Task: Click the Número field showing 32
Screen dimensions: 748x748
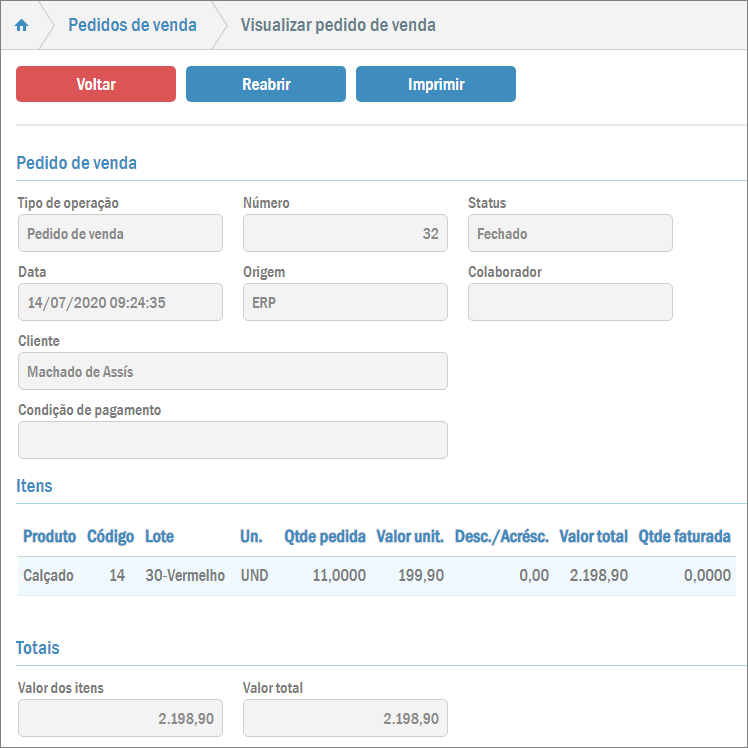Action: point(345,234)
